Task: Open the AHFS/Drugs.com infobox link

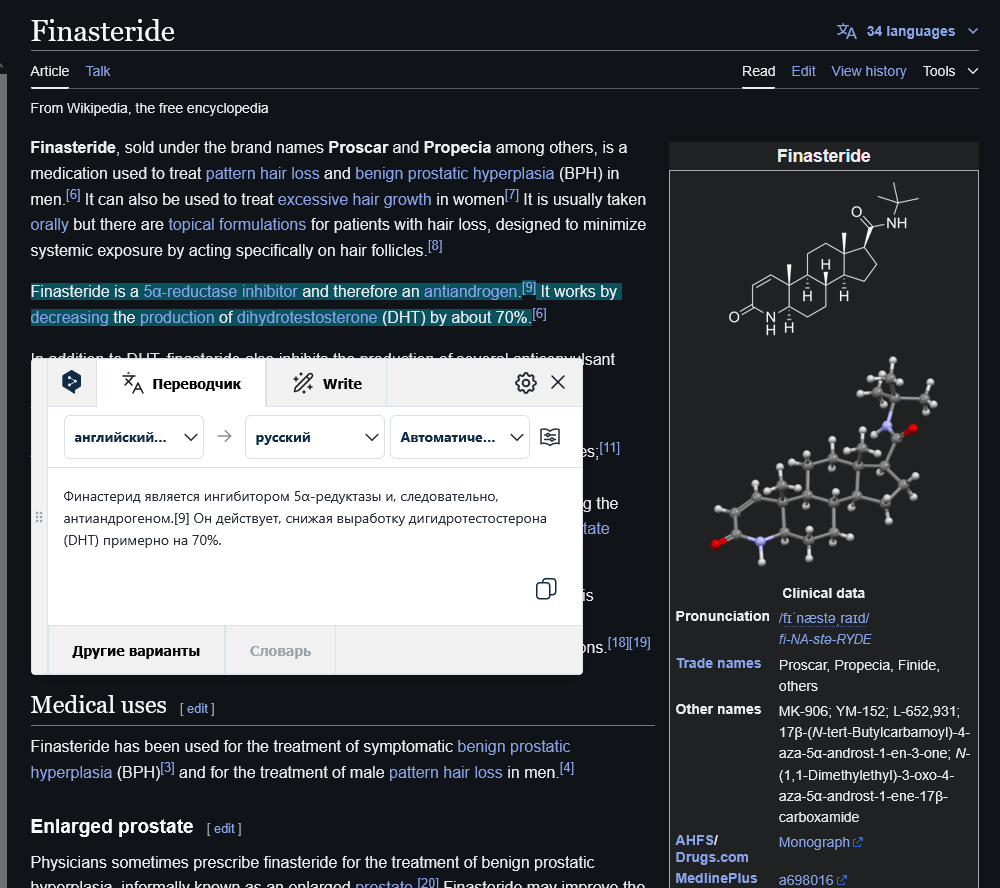Action: click(711, 848)
